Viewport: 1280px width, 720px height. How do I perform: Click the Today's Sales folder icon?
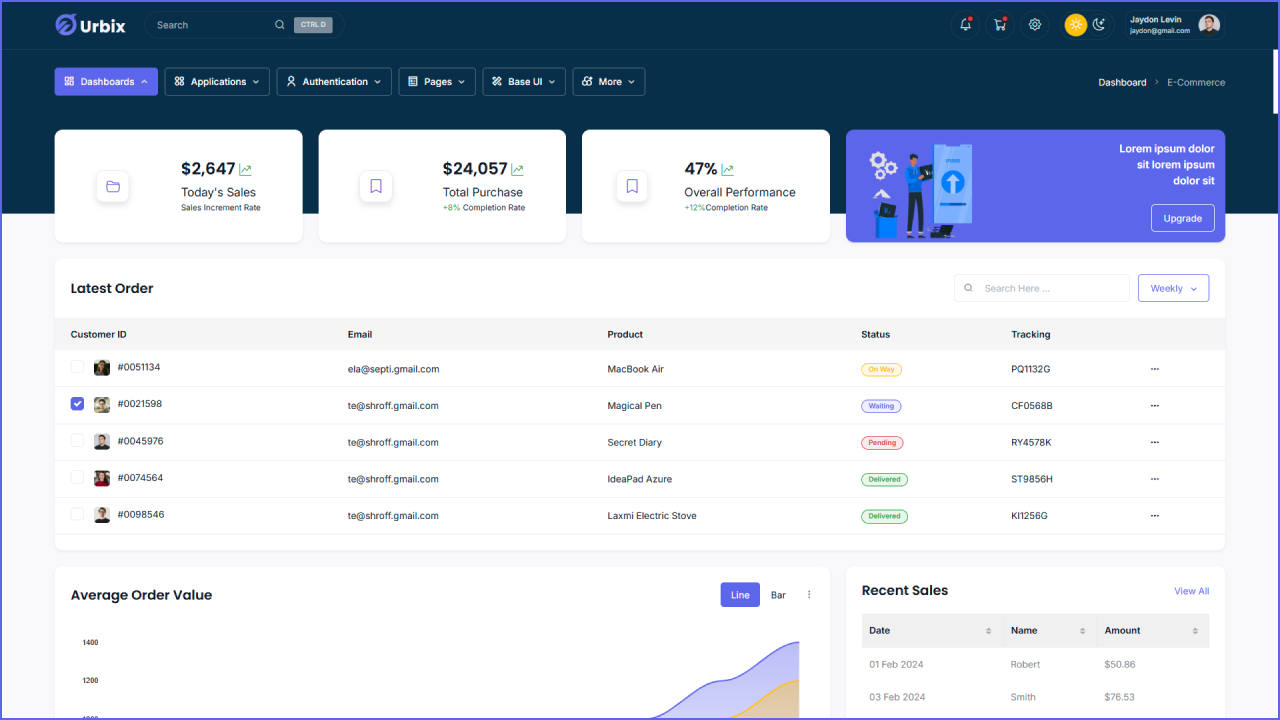coord(112,186)
